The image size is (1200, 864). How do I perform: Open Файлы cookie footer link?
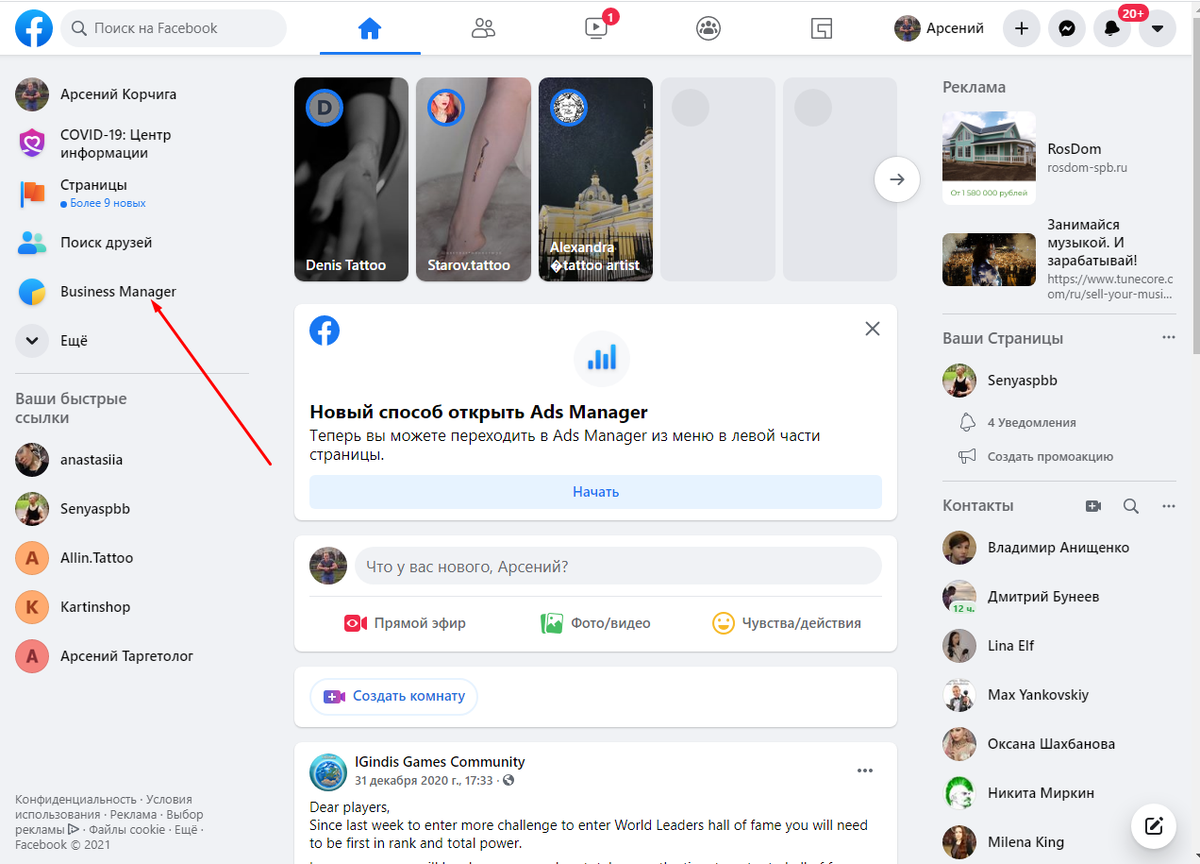(x=127, y=829)
